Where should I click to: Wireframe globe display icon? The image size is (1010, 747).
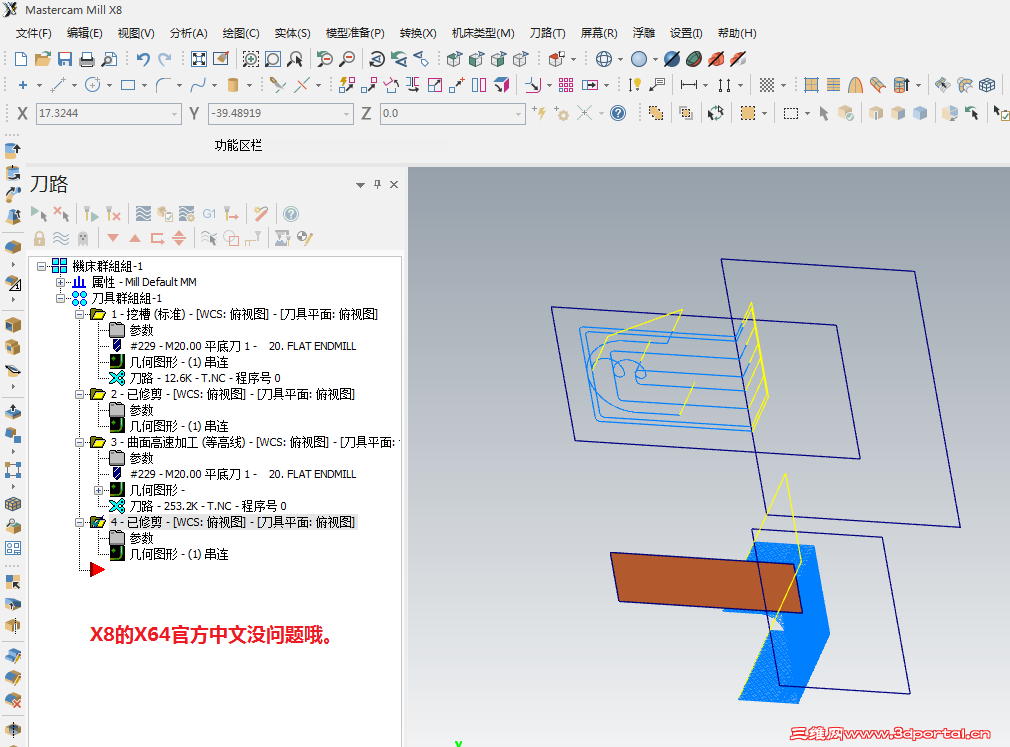tap(604, 59)
